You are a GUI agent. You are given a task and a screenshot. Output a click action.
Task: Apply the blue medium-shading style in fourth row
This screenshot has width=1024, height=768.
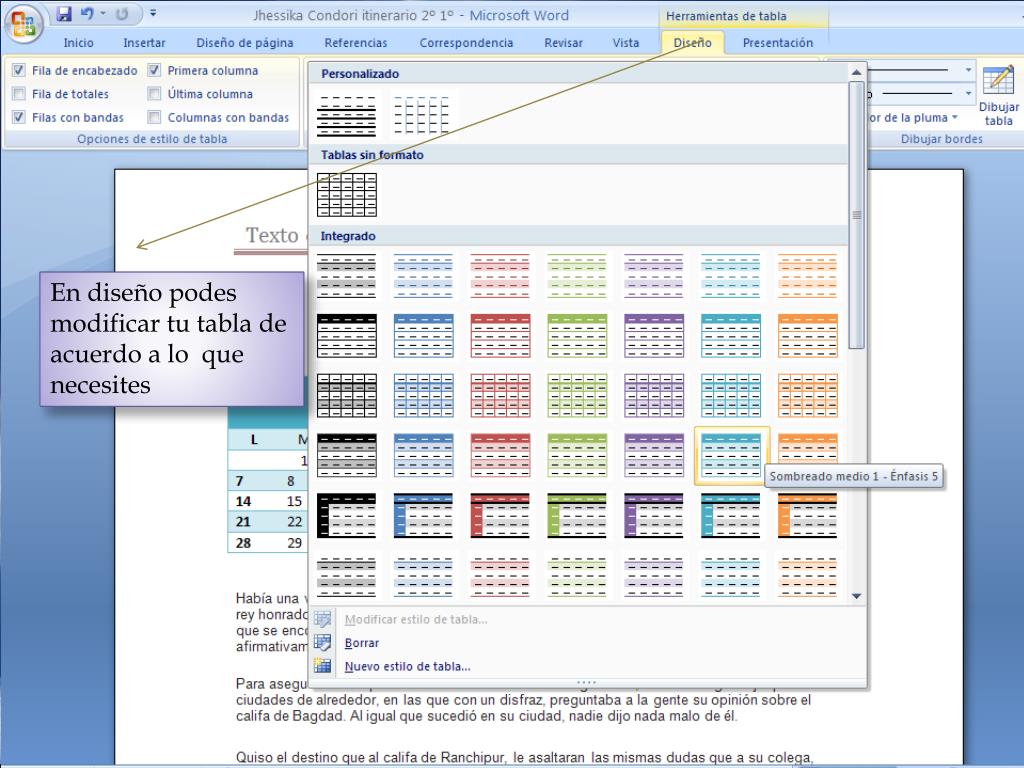pyautogui.click(x=423, y=455)
